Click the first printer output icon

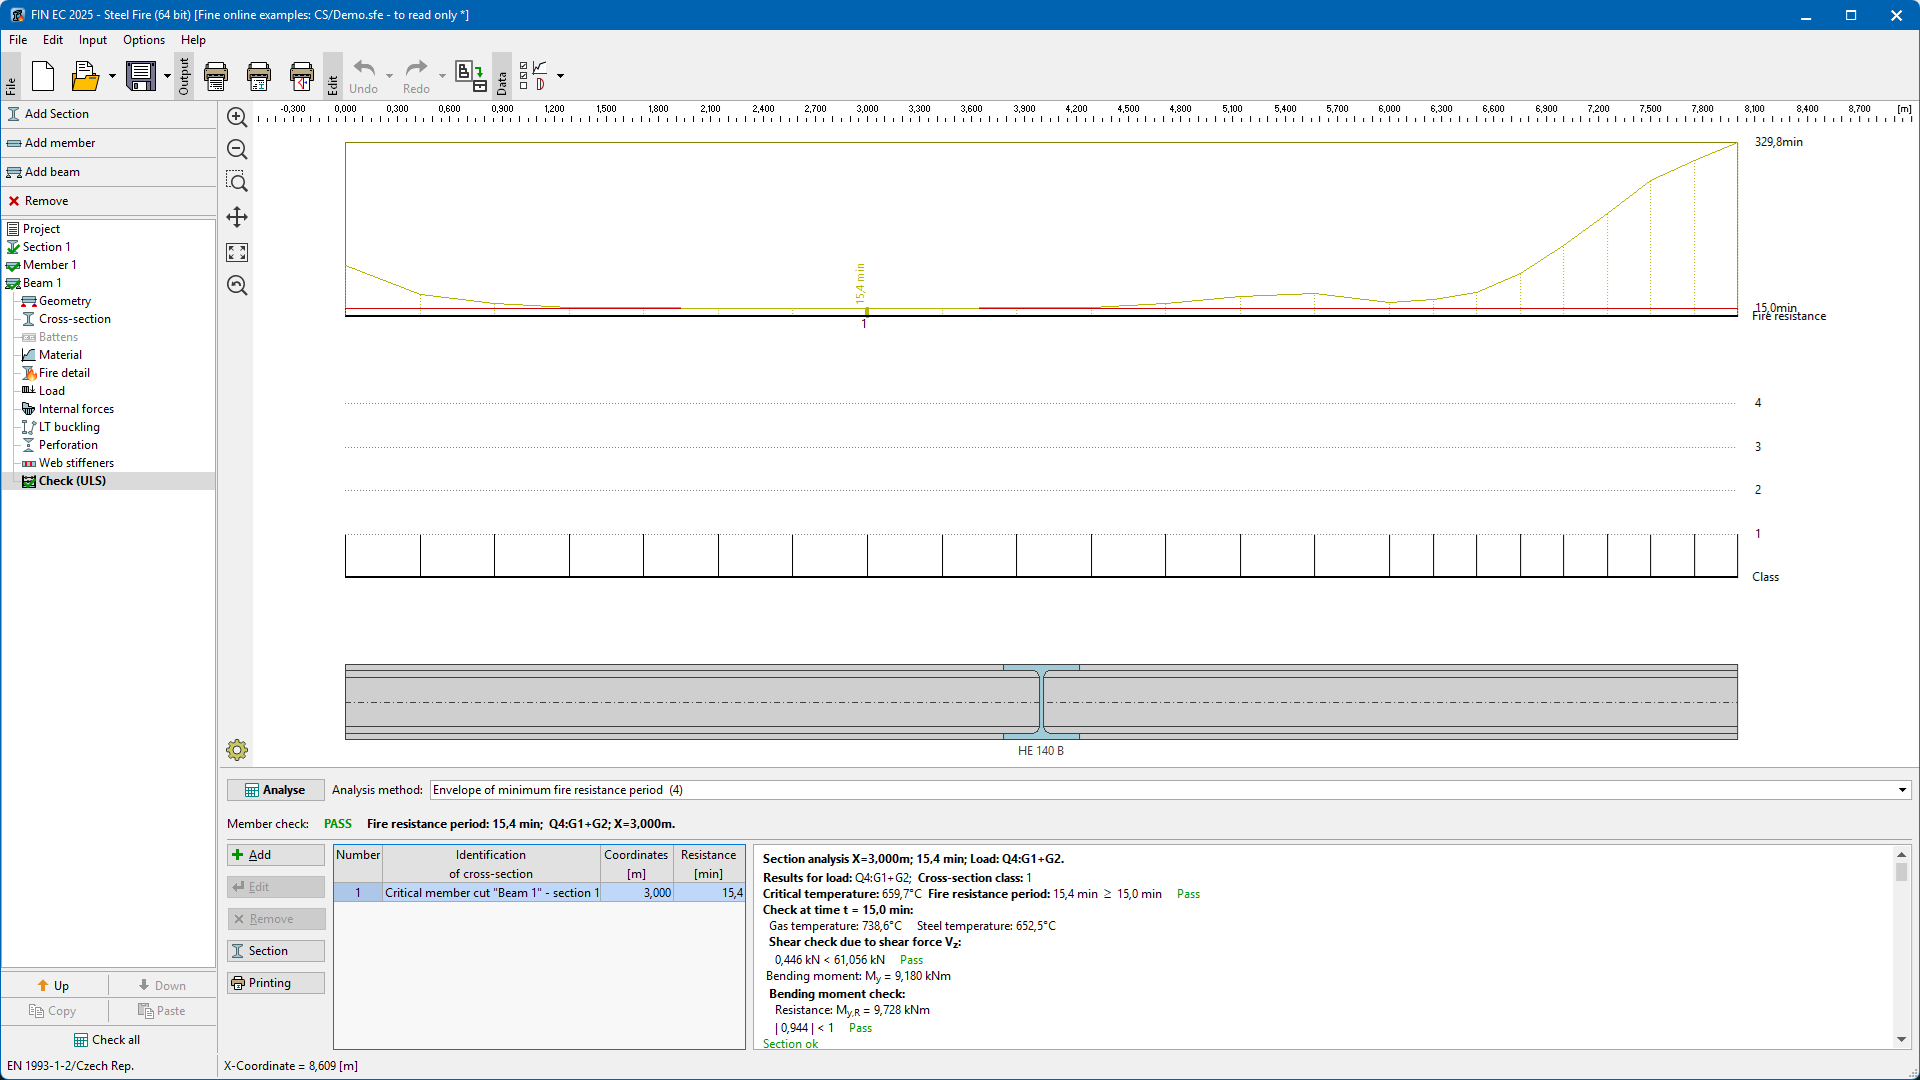point(216,76)
